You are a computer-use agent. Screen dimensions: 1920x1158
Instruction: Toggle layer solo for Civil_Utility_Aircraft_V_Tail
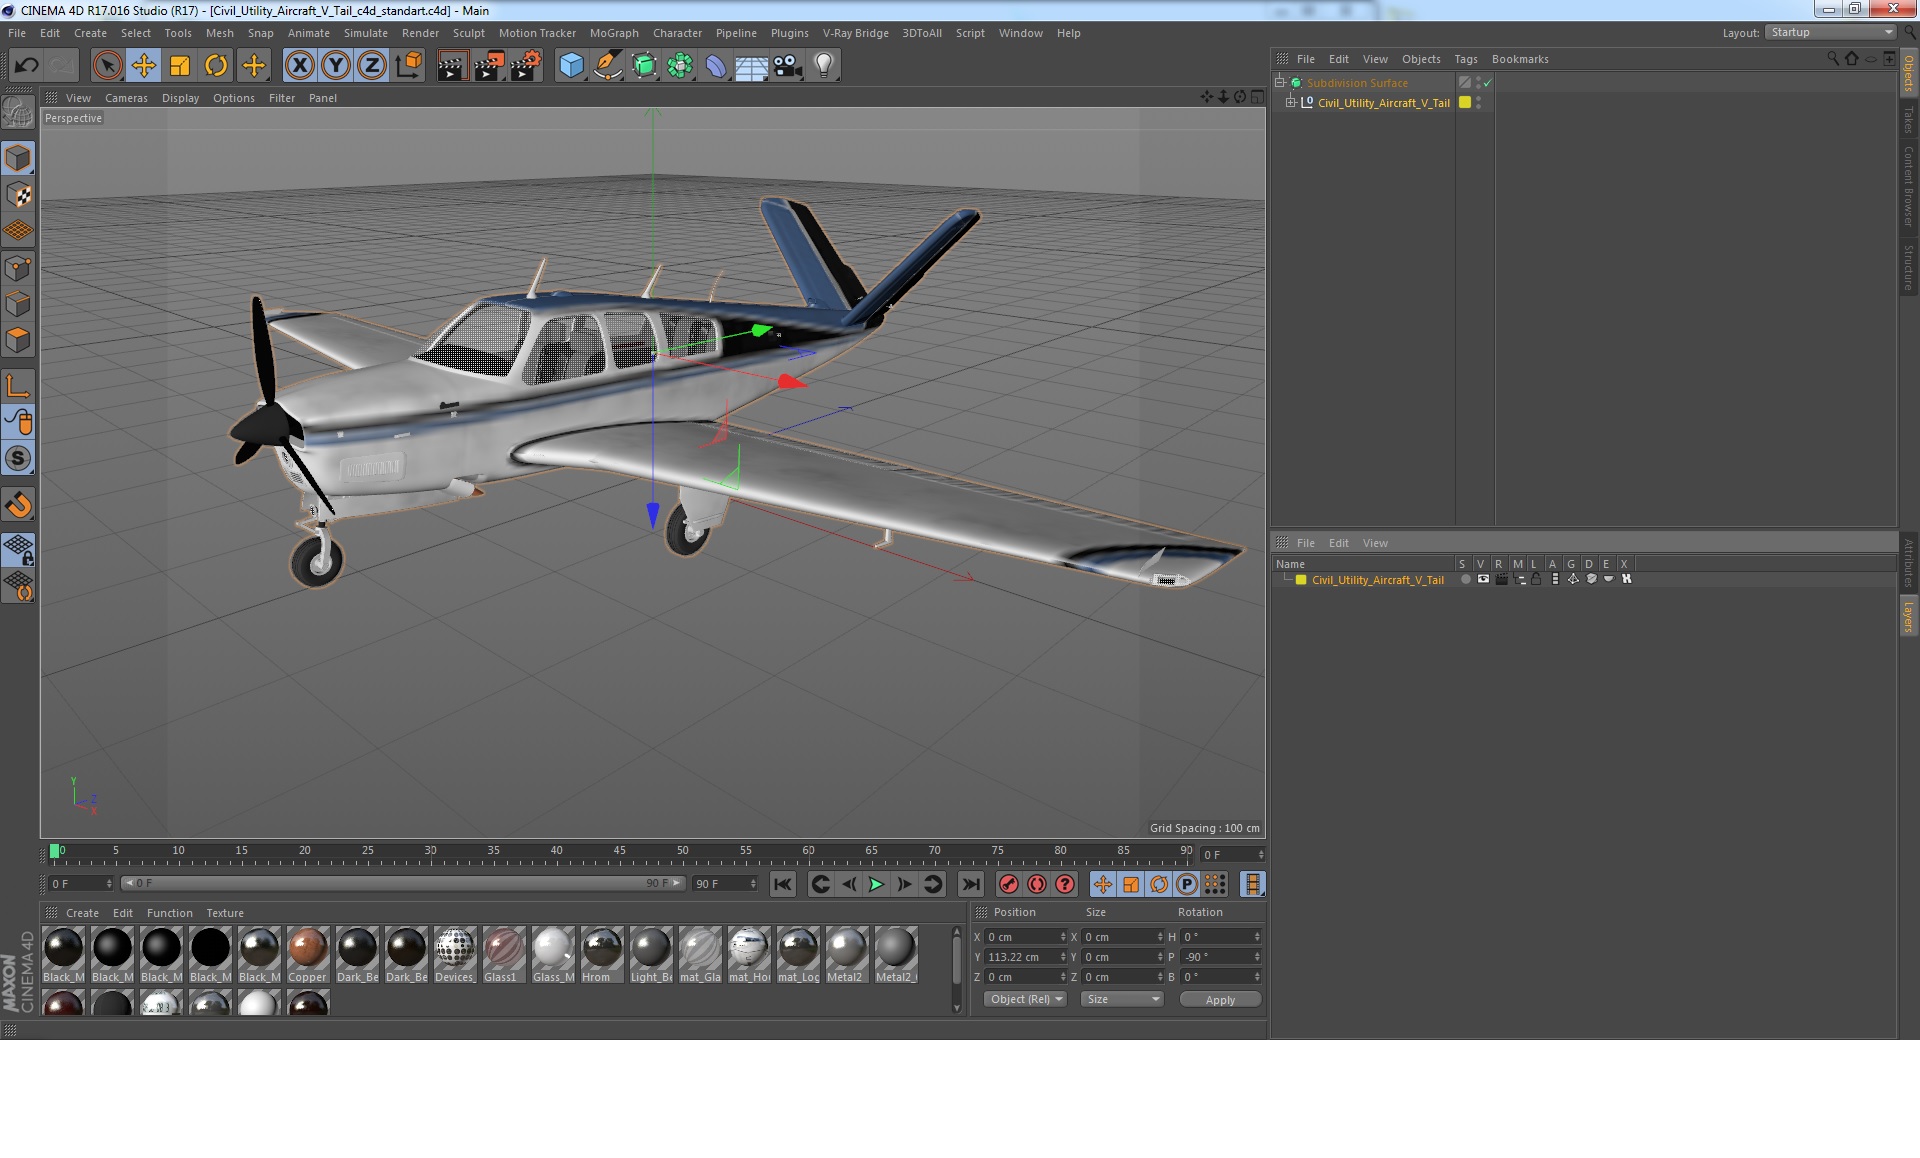[1465, 580]
